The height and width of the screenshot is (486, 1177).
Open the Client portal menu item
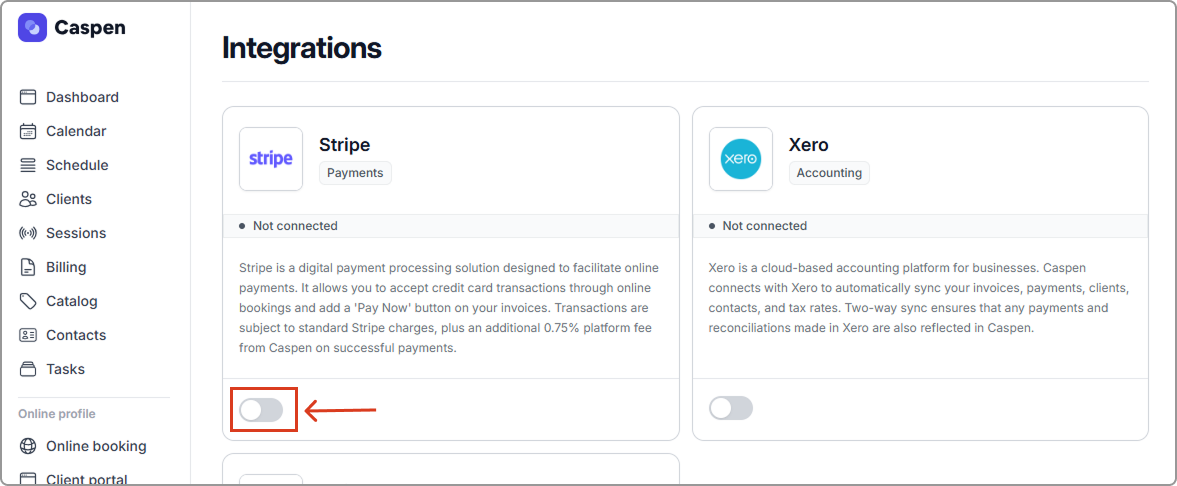click(x=87, y=479)
